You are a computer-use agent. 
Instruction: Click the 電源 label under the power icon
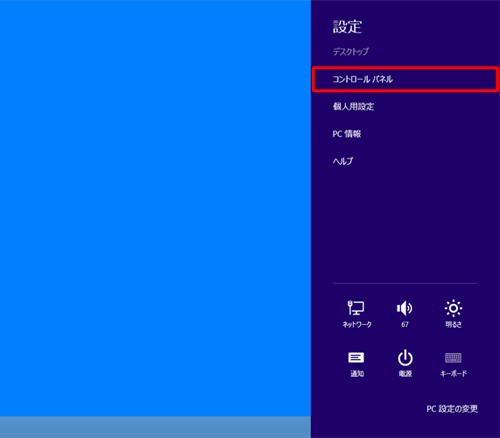click(405, 374)
